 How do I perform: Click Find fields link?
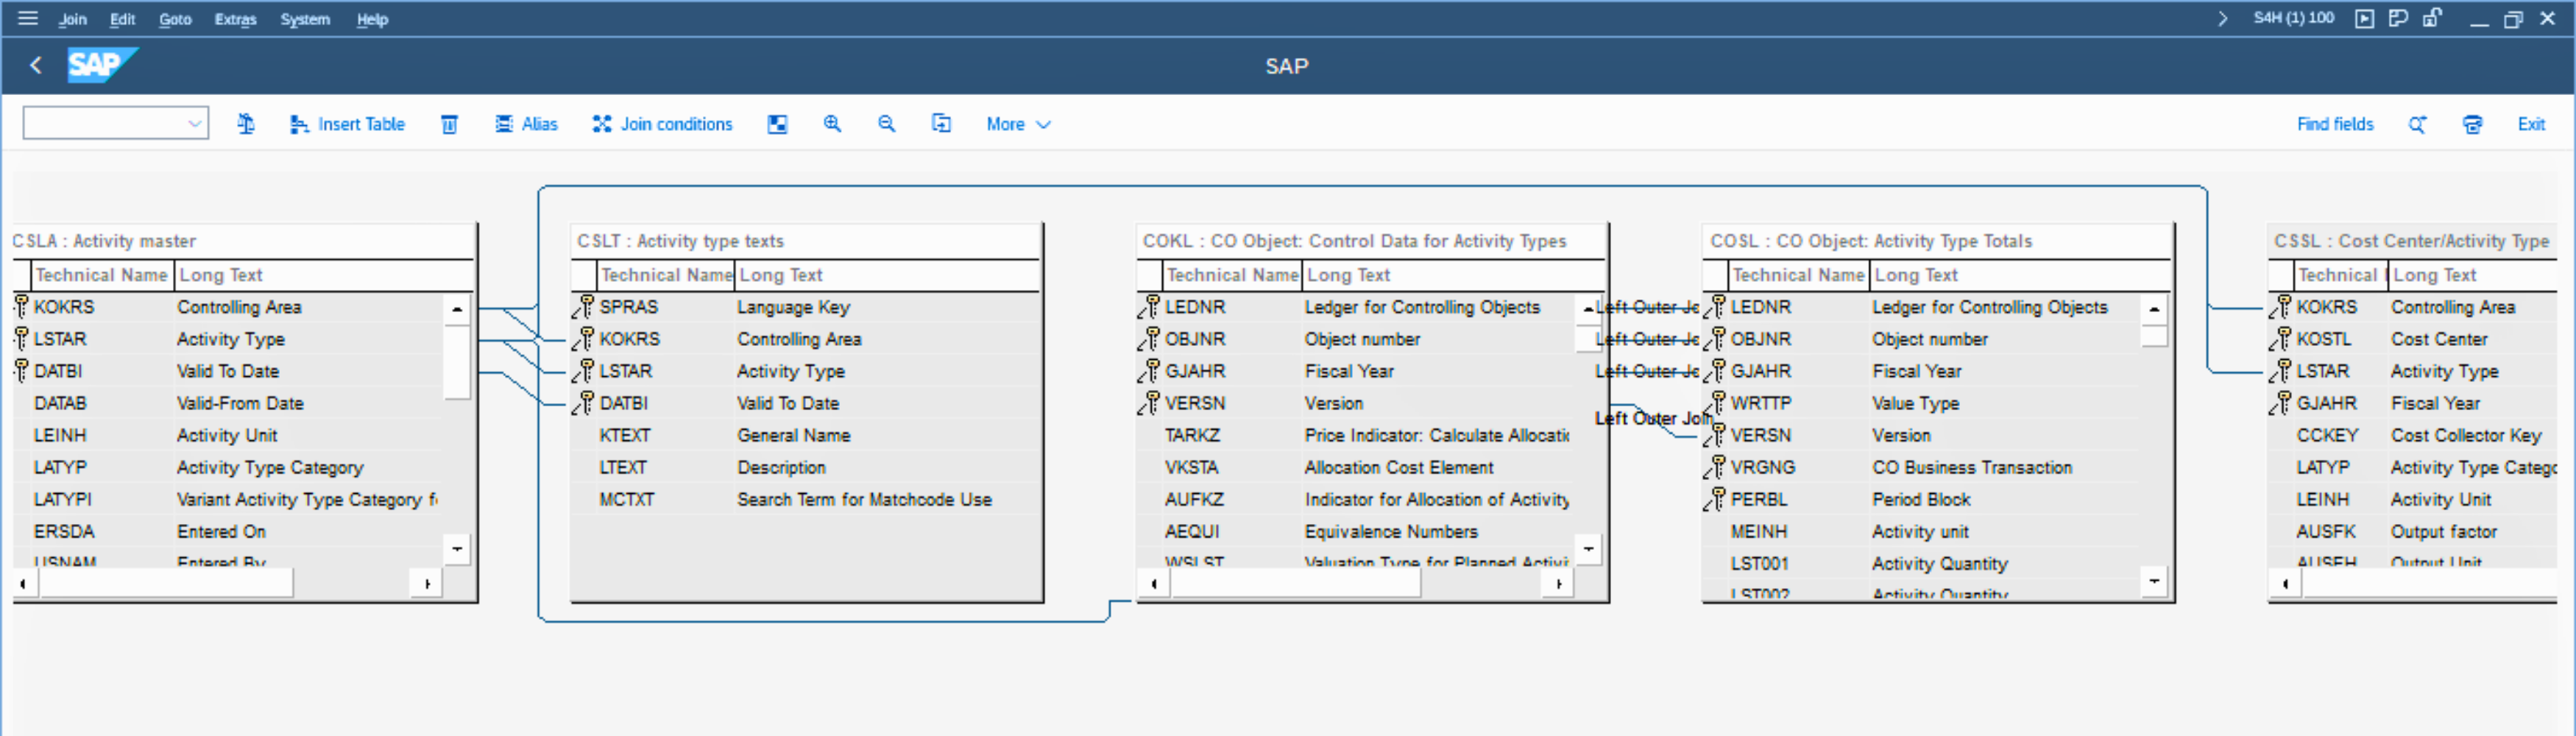[2334, 124]
